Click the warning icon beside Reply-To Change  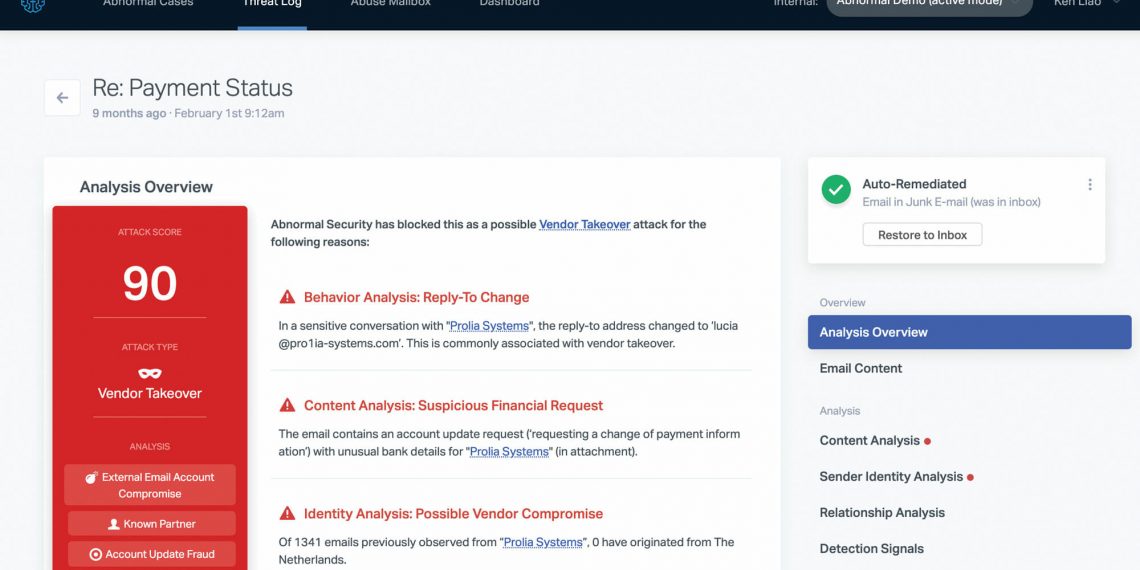[x=287, y=297]
